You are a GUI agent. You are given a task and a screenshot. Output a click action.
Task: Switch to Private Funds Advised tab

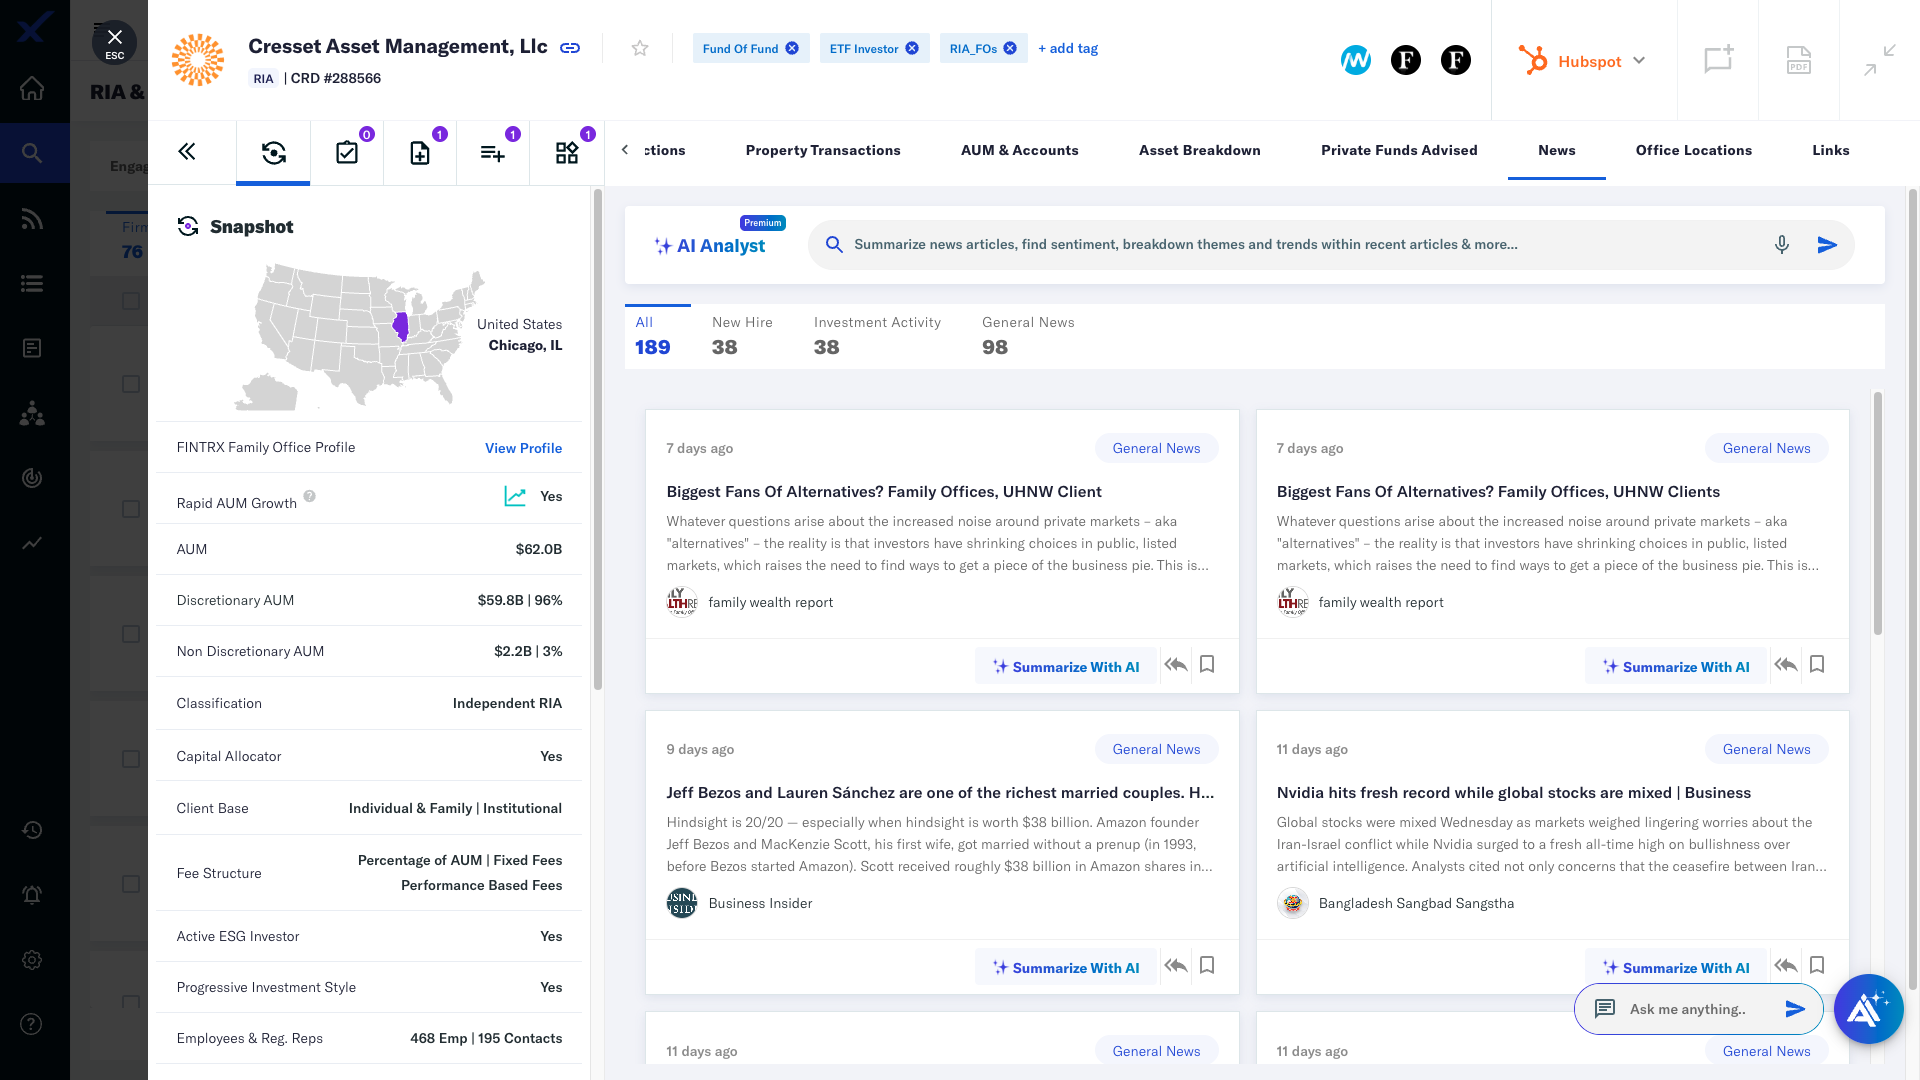1399,150
